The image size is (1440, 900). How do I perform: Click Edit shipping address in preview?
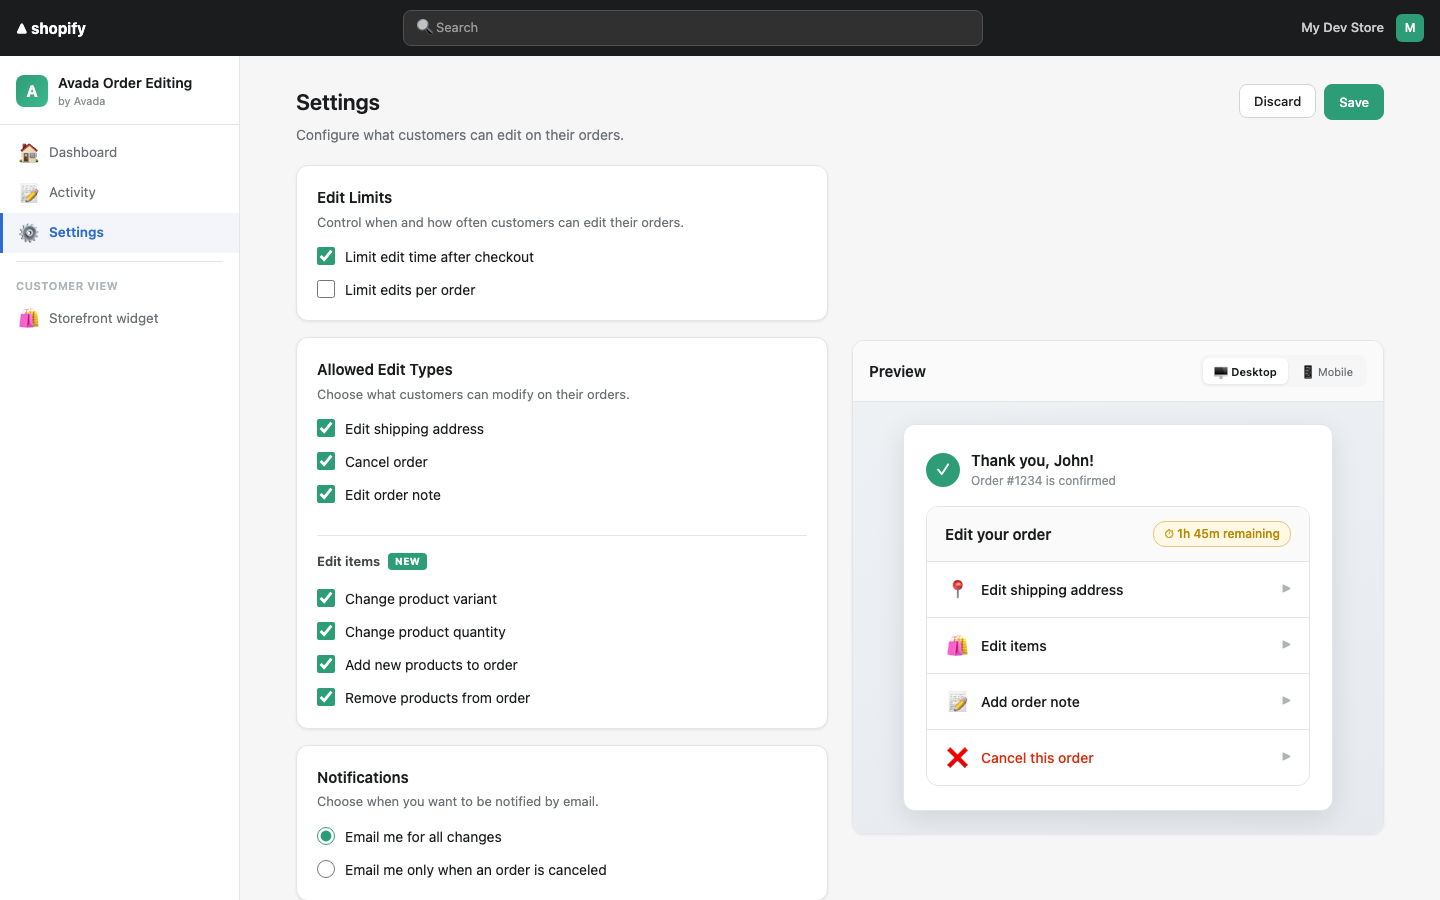tap(1052, 590)
